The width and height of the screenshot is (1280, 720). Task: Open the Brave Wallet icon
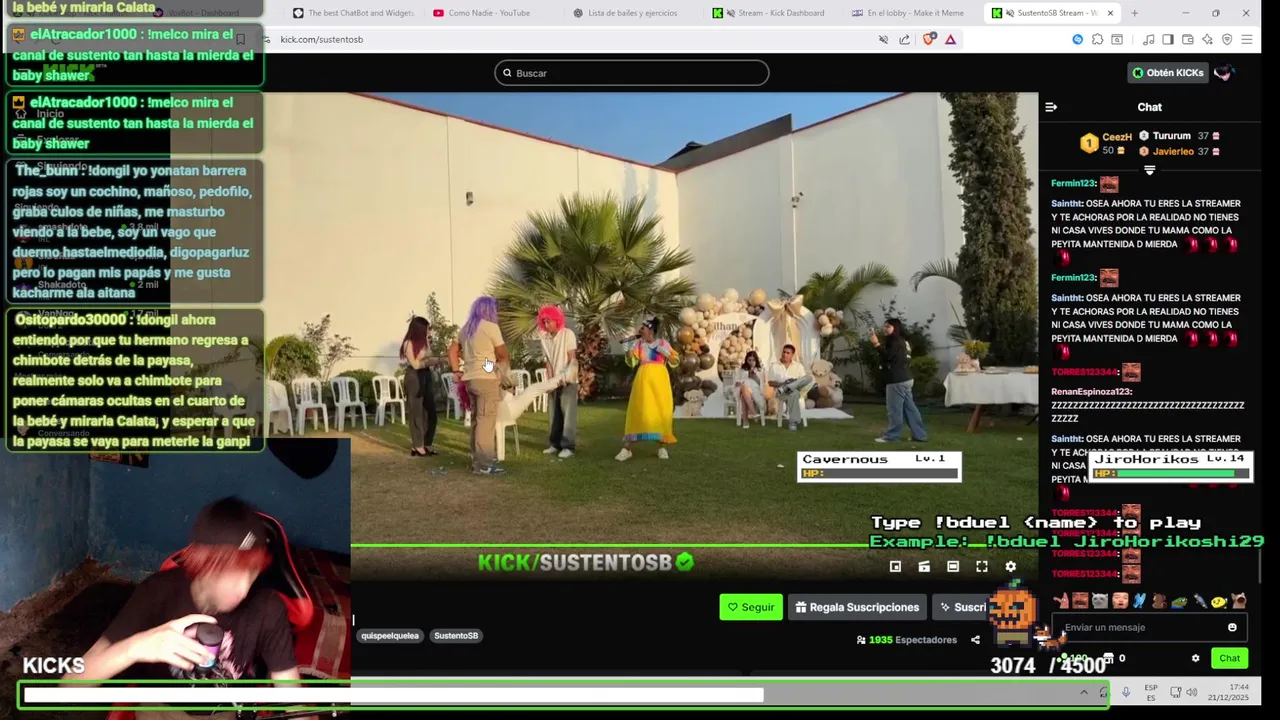pos(1188,39)
